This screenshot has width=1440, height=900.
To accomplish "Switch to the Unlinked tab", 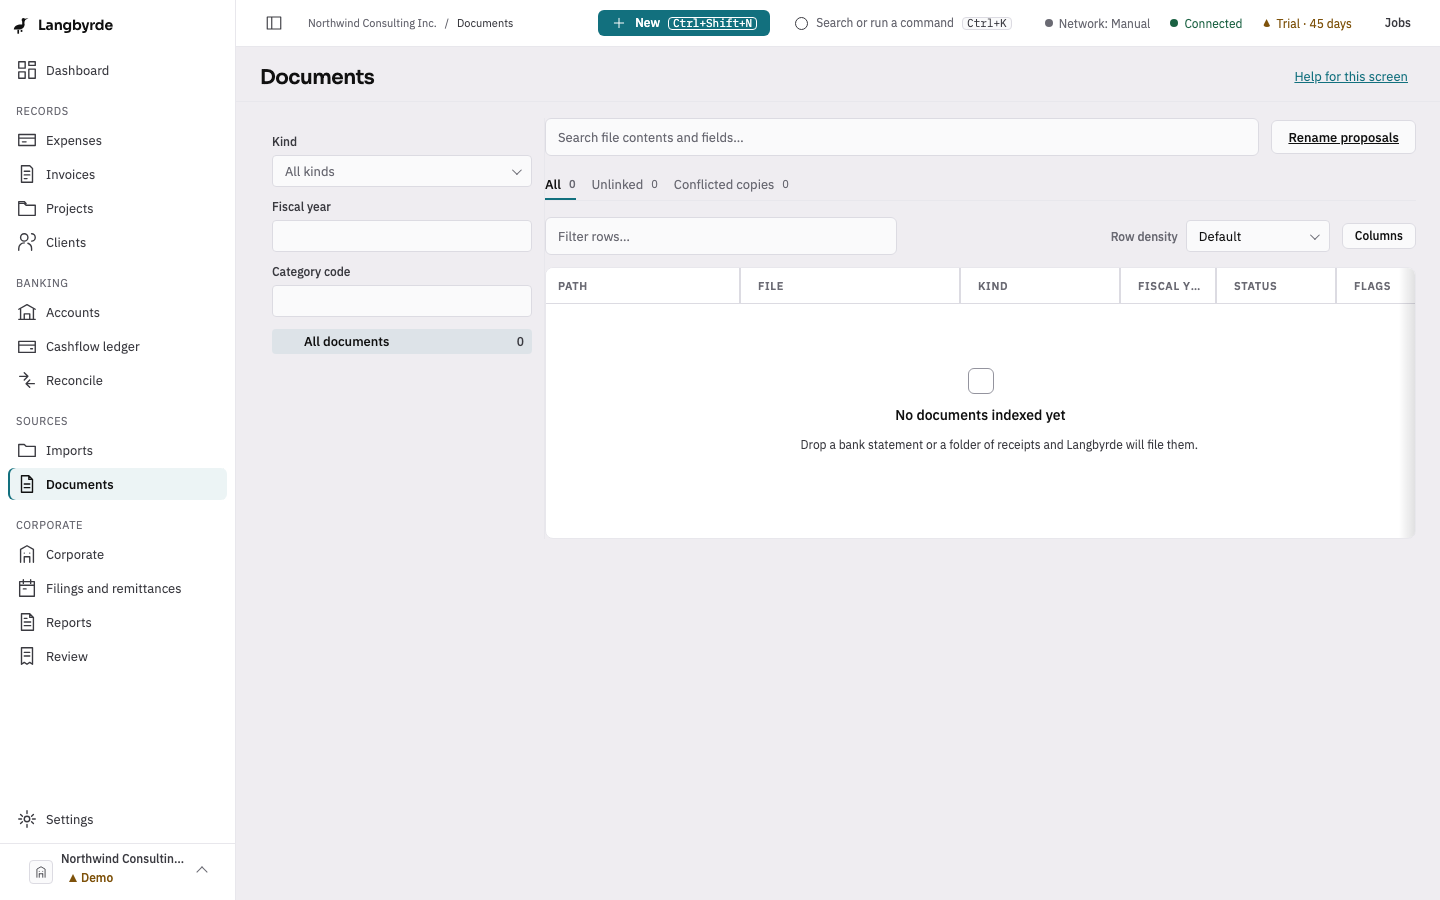I will tap(625, 185).
